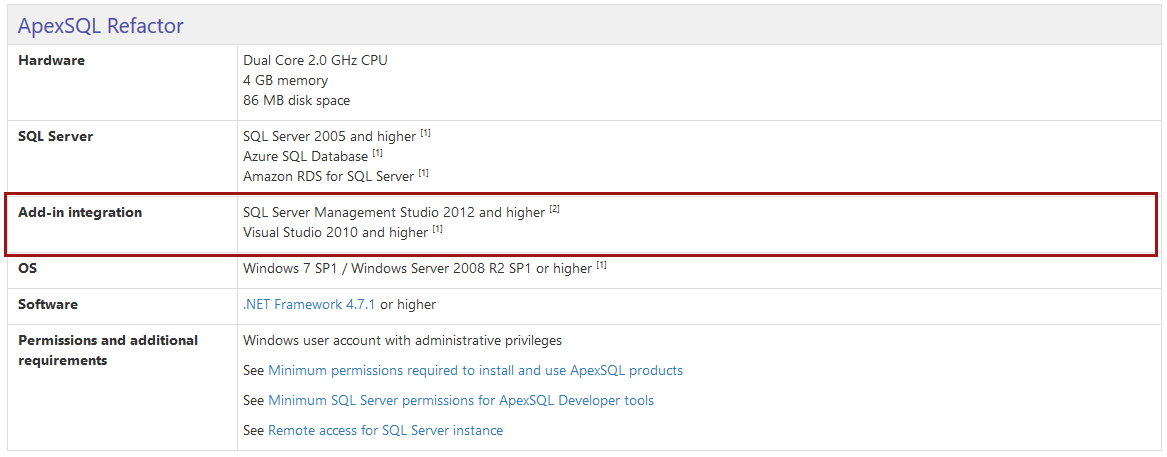Screen dimensions: 1167x457
Task: Open Remote access for SQL Server instance link
Action: [x=385, y=430]
